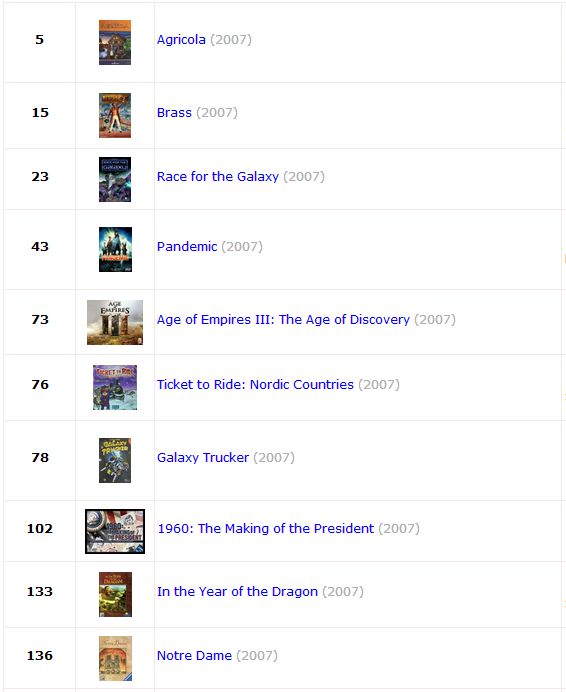Open Age of Empires III: The Age of Discovery link
Viewport: 566px width, 692px height.
(283, 320)
